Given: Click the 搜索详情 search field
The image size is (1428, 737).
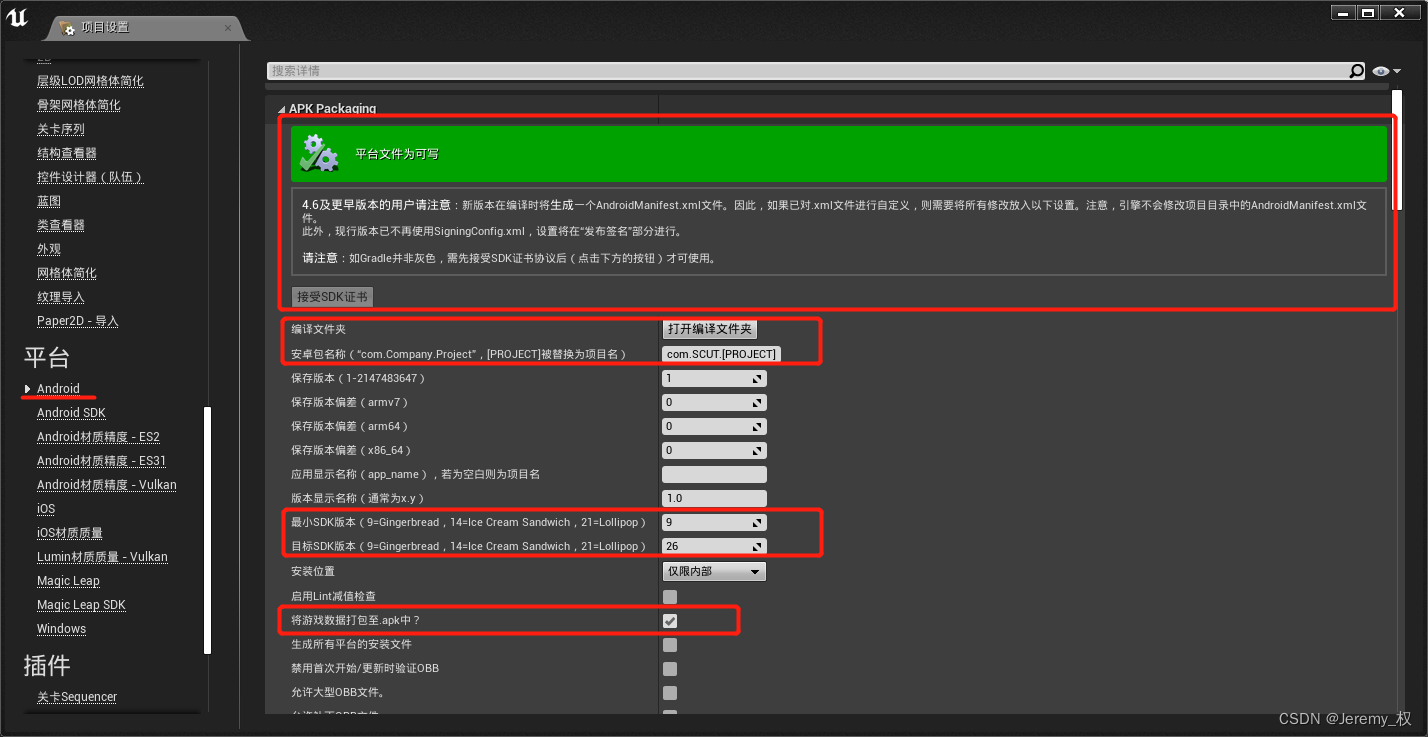Looking at the screenshot, I should [x=808, y=71].
